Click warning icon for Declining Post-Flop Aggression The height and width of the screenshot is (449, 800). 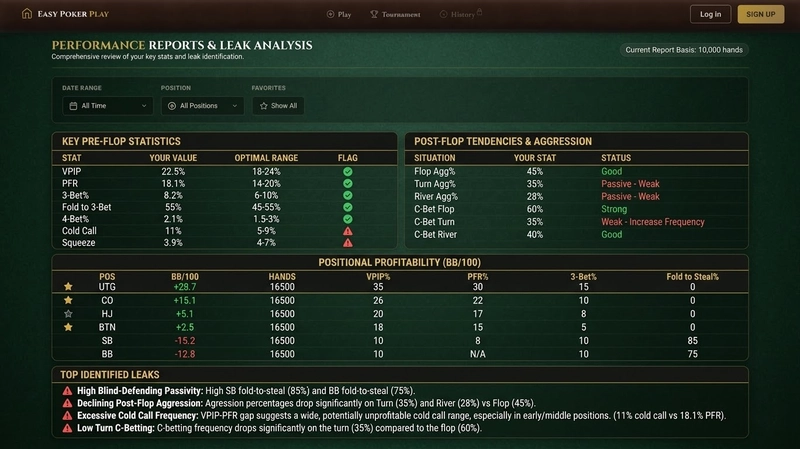click(67, 403)
